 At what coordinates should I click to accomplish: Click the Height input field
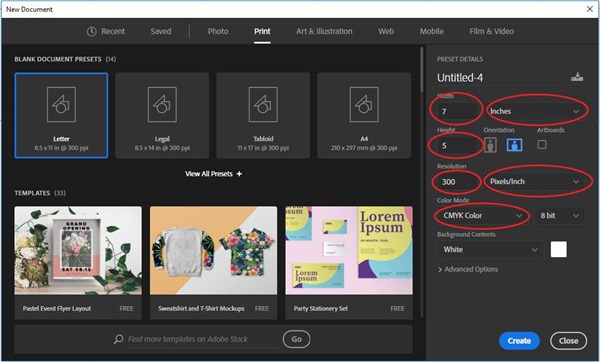tap(458, 145)
